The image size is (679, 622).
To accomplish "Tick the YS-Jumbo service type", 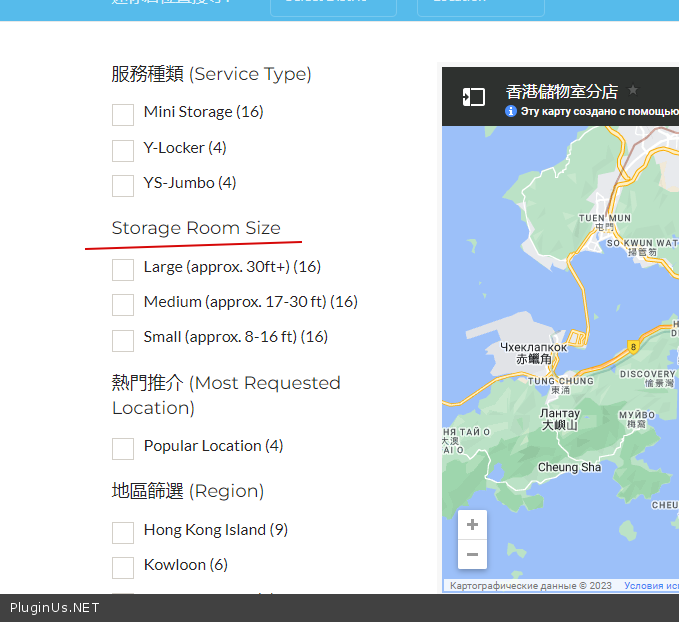I will coord(123,185).
